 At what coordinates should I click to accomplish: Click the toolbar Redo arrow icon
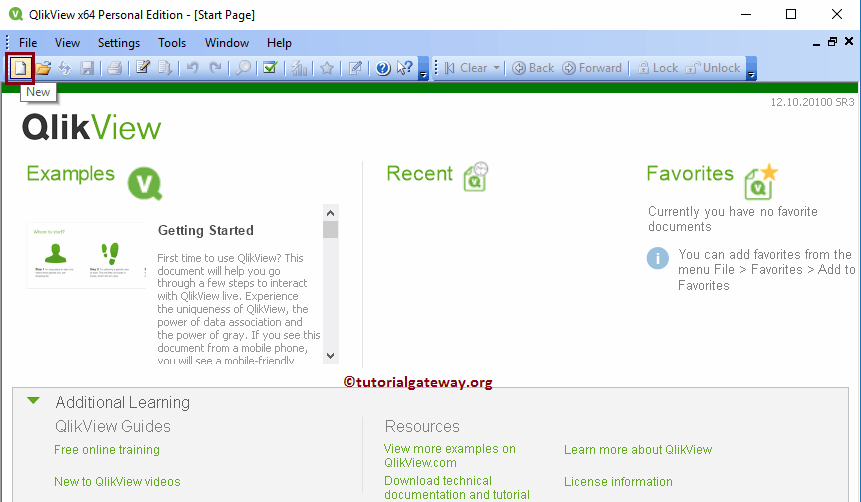tap(215, 68)
